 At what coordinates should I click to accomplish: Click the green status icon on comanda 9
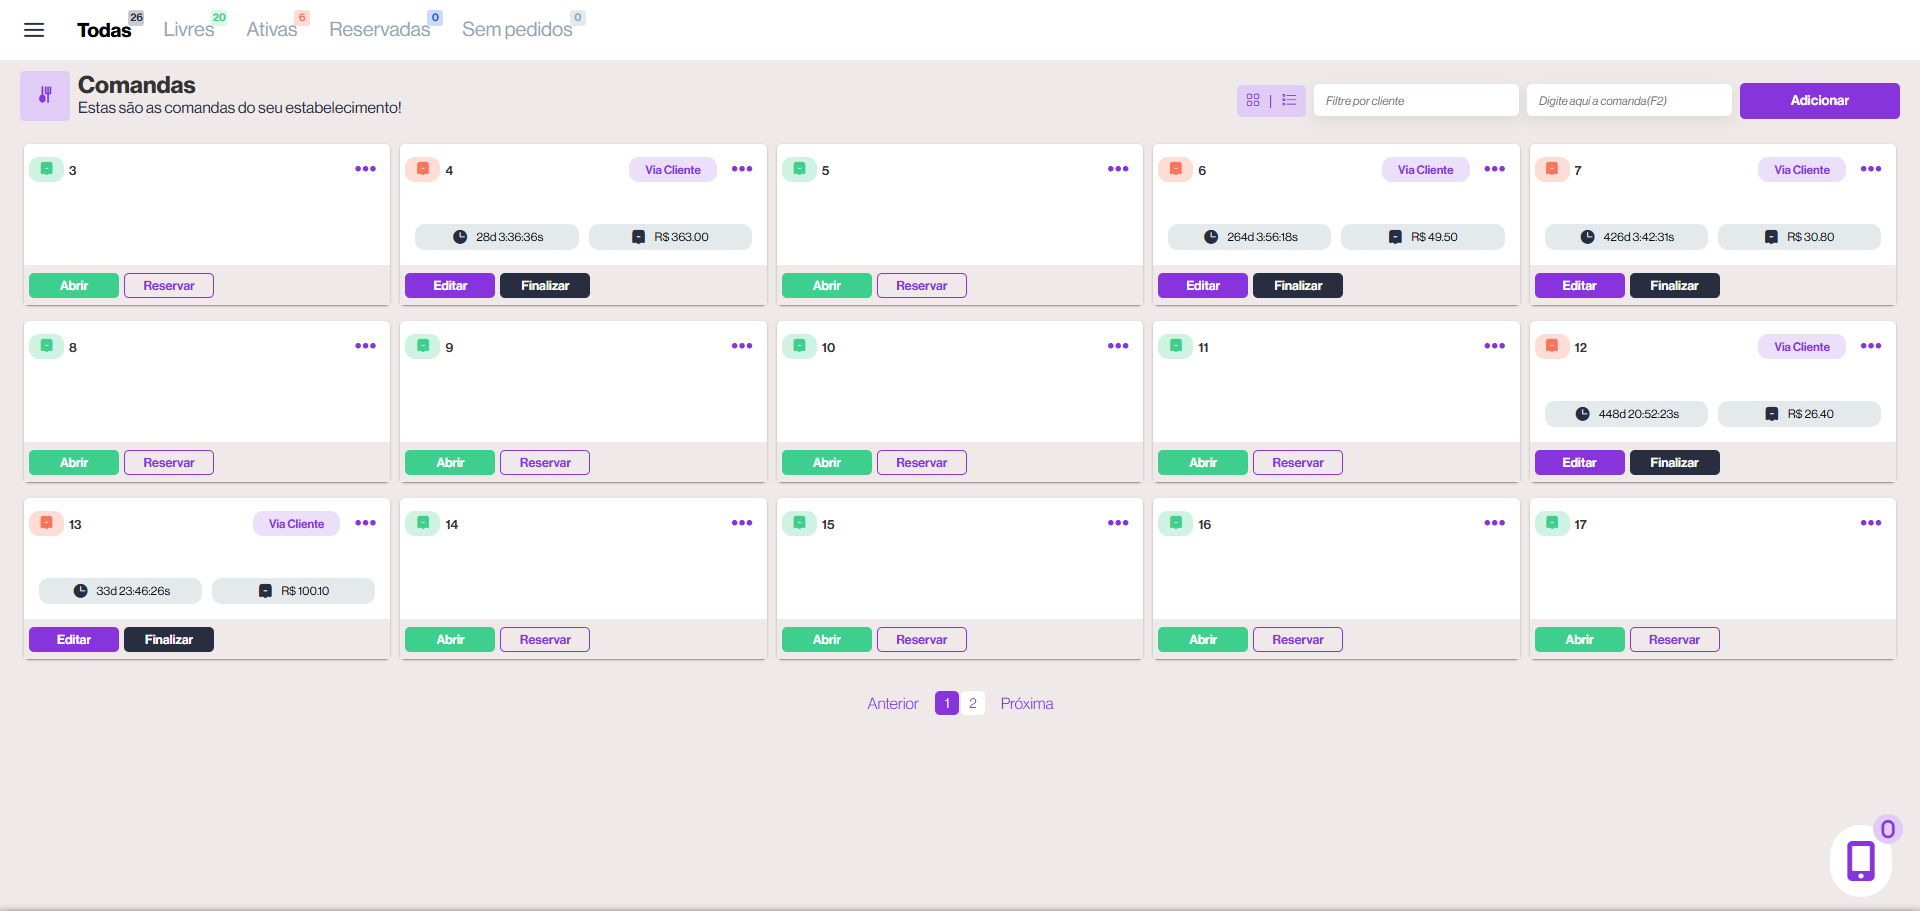coord(422,346)
